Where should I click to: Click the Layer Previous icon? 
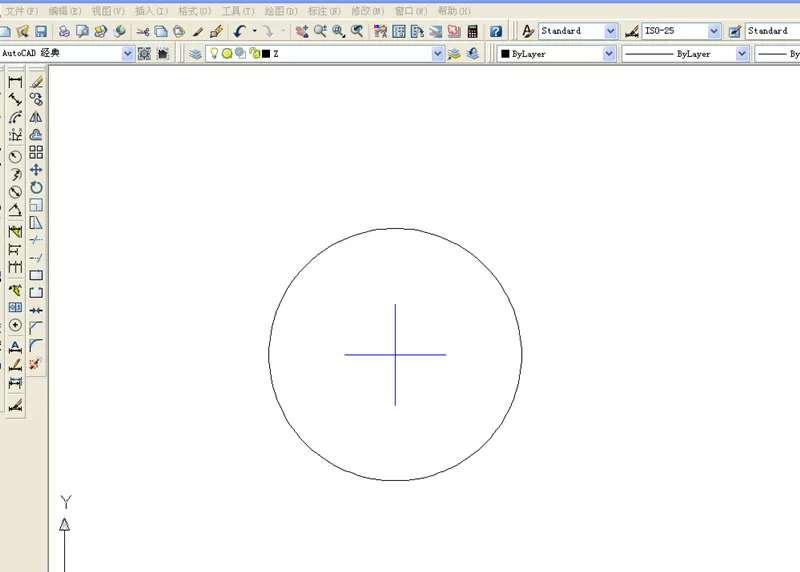(472, 54)
